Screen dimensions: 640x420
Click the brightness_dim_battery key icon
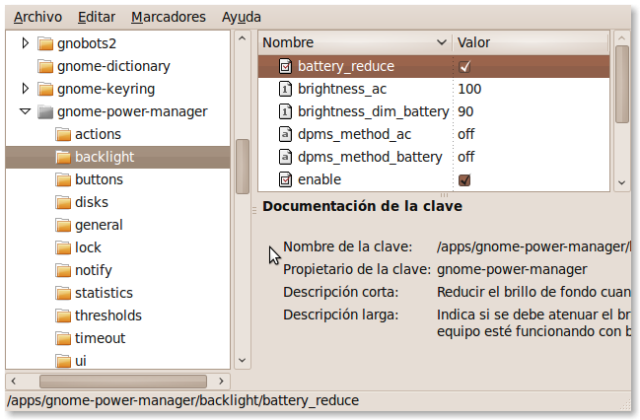[x=284, y=111]
